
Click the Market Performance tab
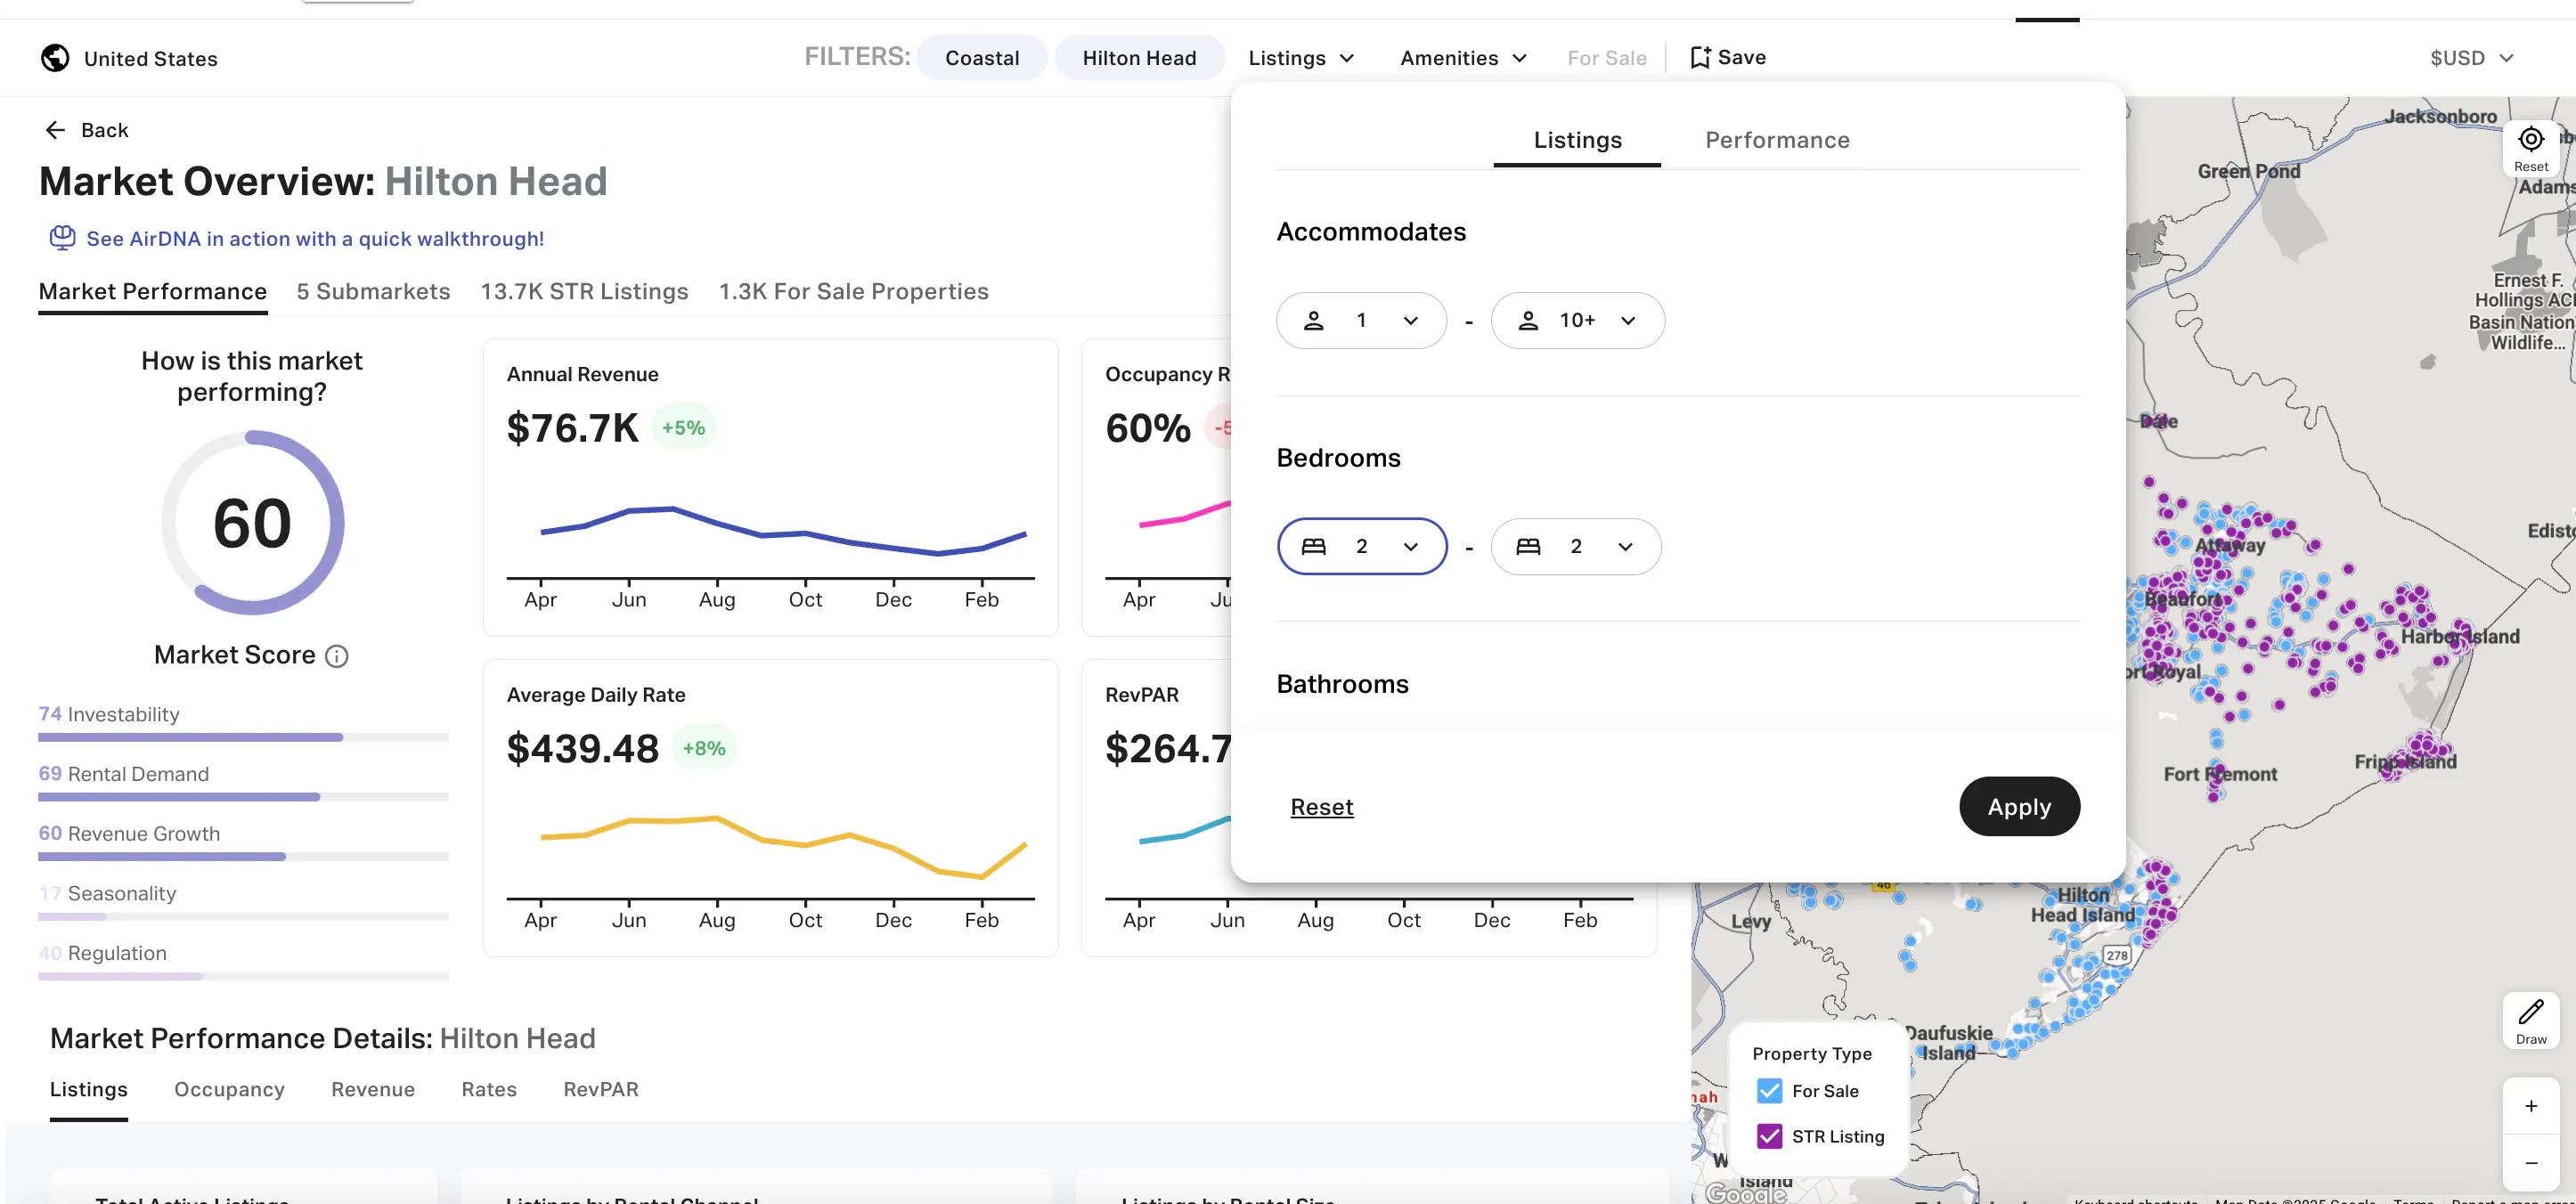153,291
